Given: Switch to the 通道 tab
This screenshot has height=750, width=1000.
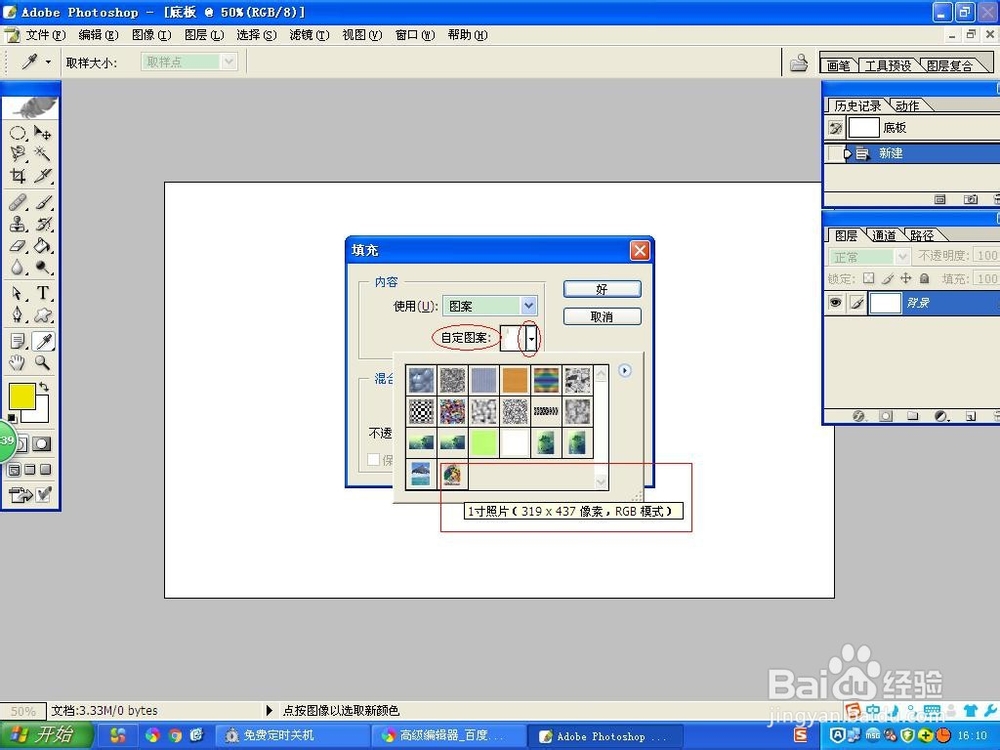Looking at the screenshot, I should pyautogui.click(x=883, y=235).
